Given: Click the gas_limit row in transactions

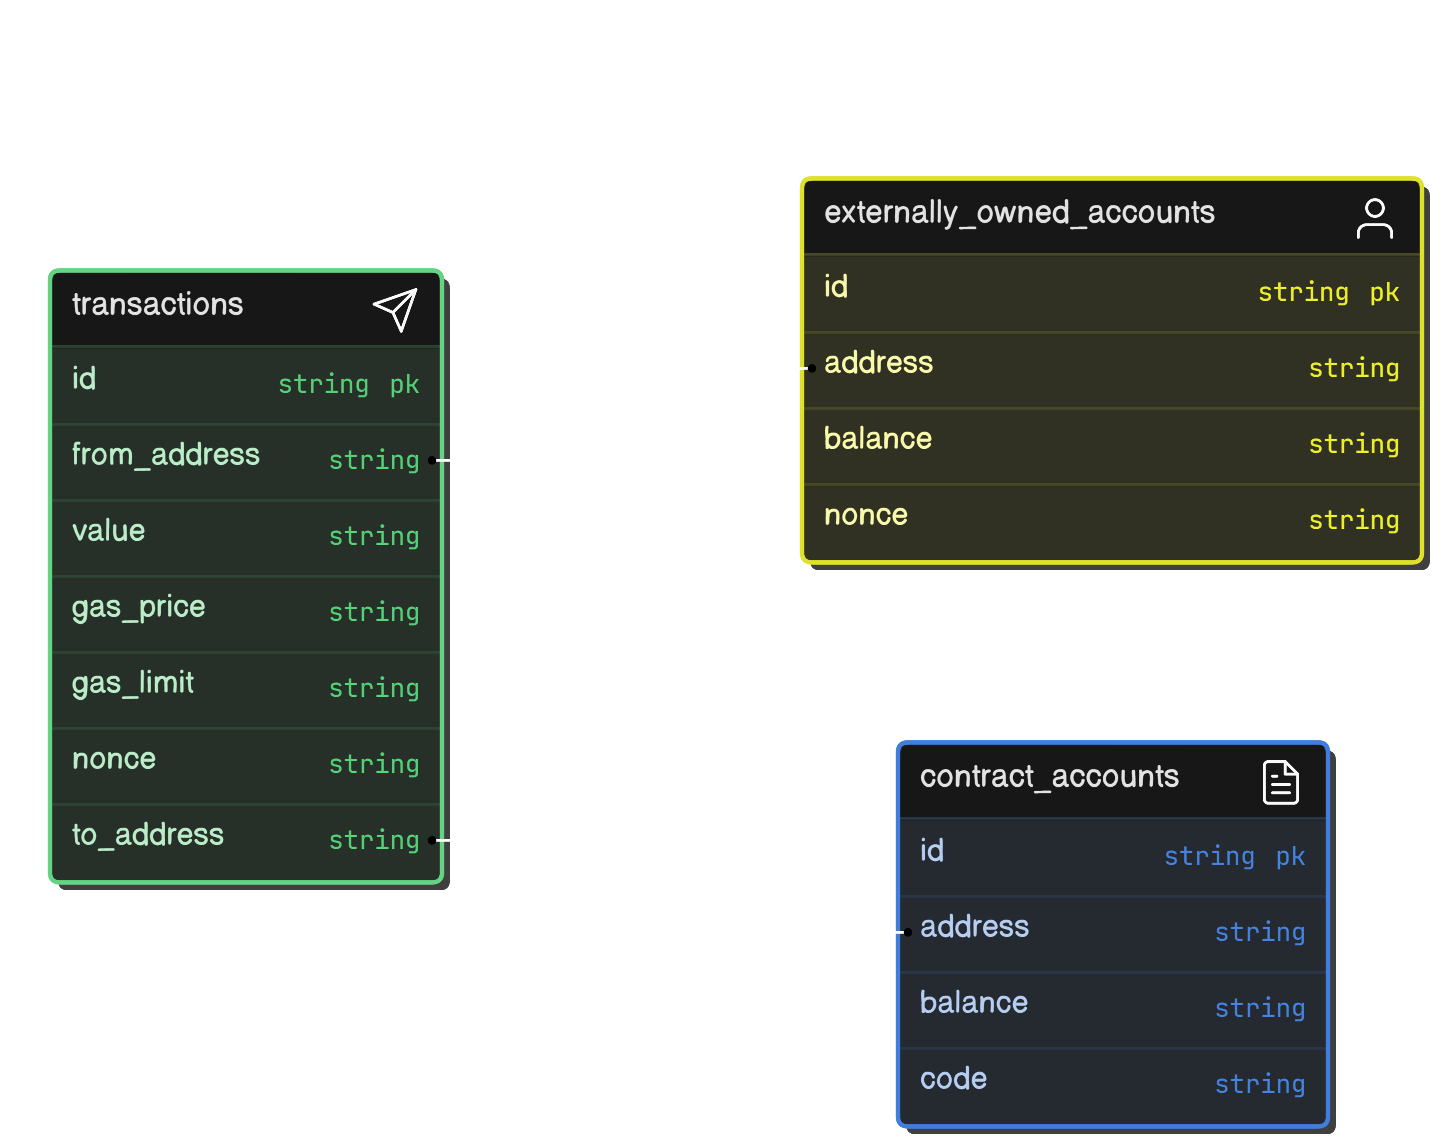Looking at the screenshot, I should pos(245,684).
